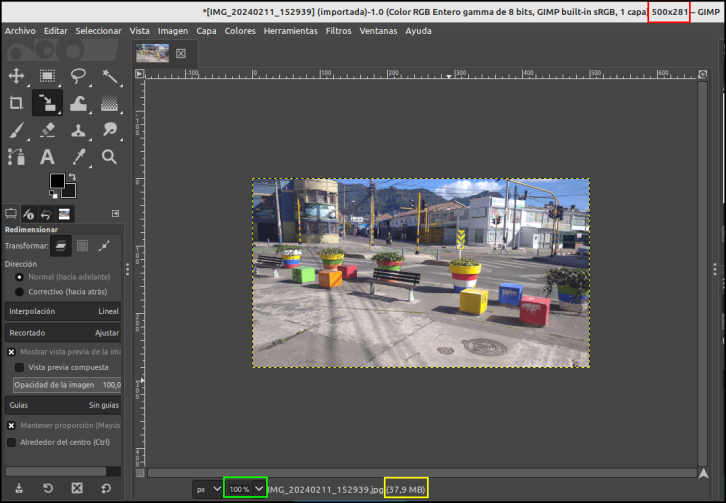The width and height of the screenshot is (726, 503).
Task: Select the Text tool
Action: 47,157
